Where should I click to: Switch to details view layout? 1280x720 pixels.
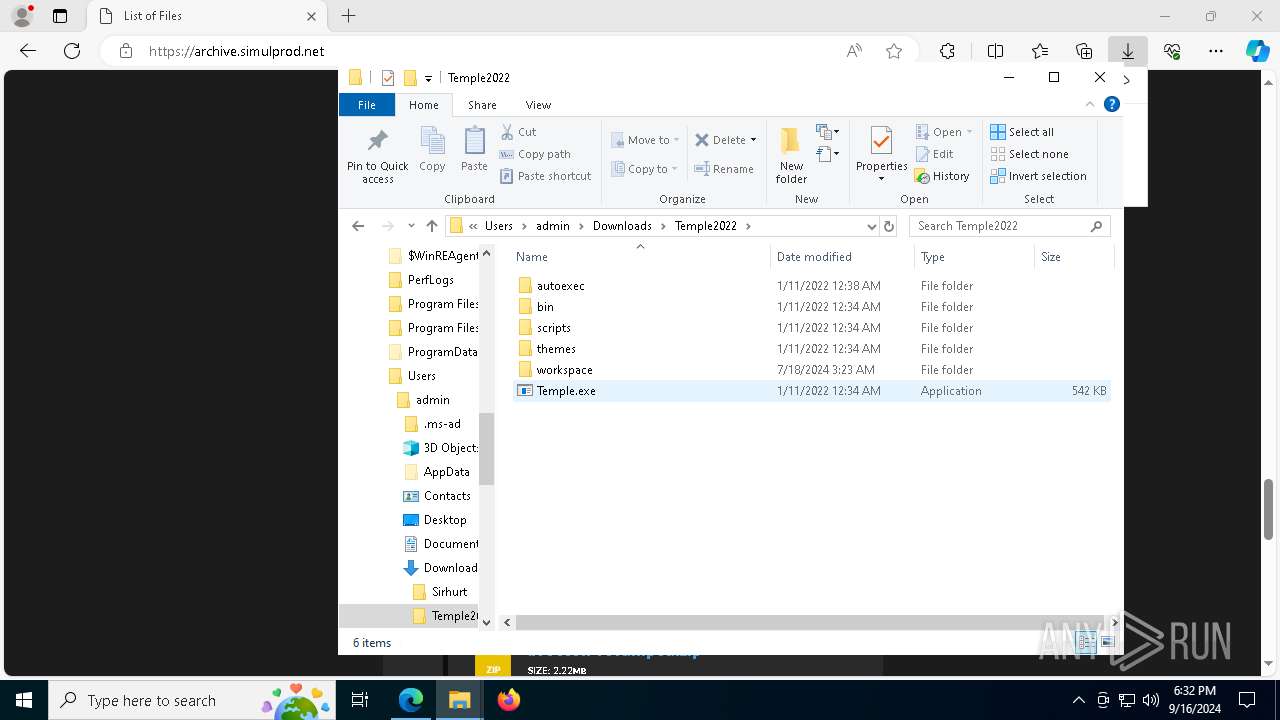tap(1087, 642)
